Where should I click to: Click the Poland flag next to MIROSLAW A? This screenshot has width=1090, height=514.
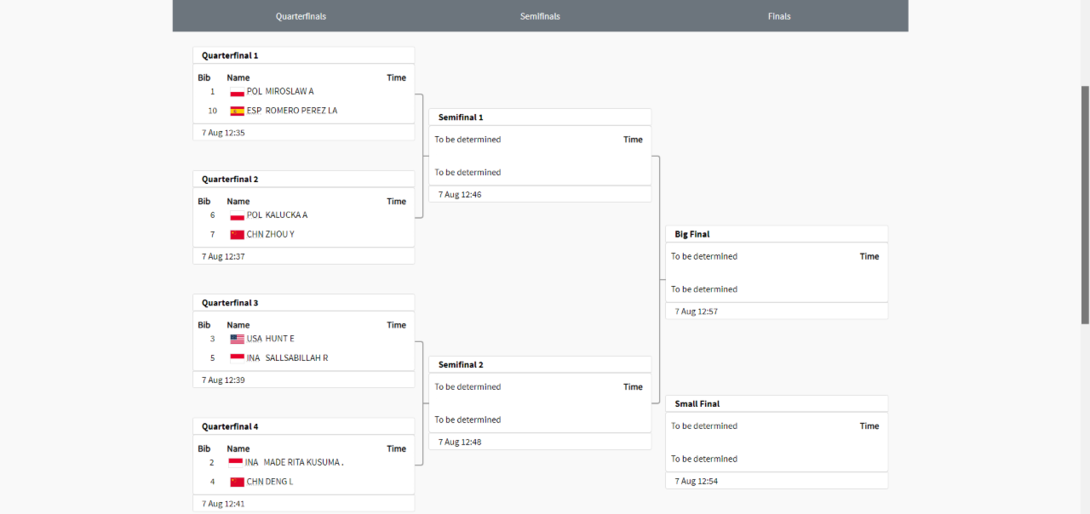coord(237,91)
